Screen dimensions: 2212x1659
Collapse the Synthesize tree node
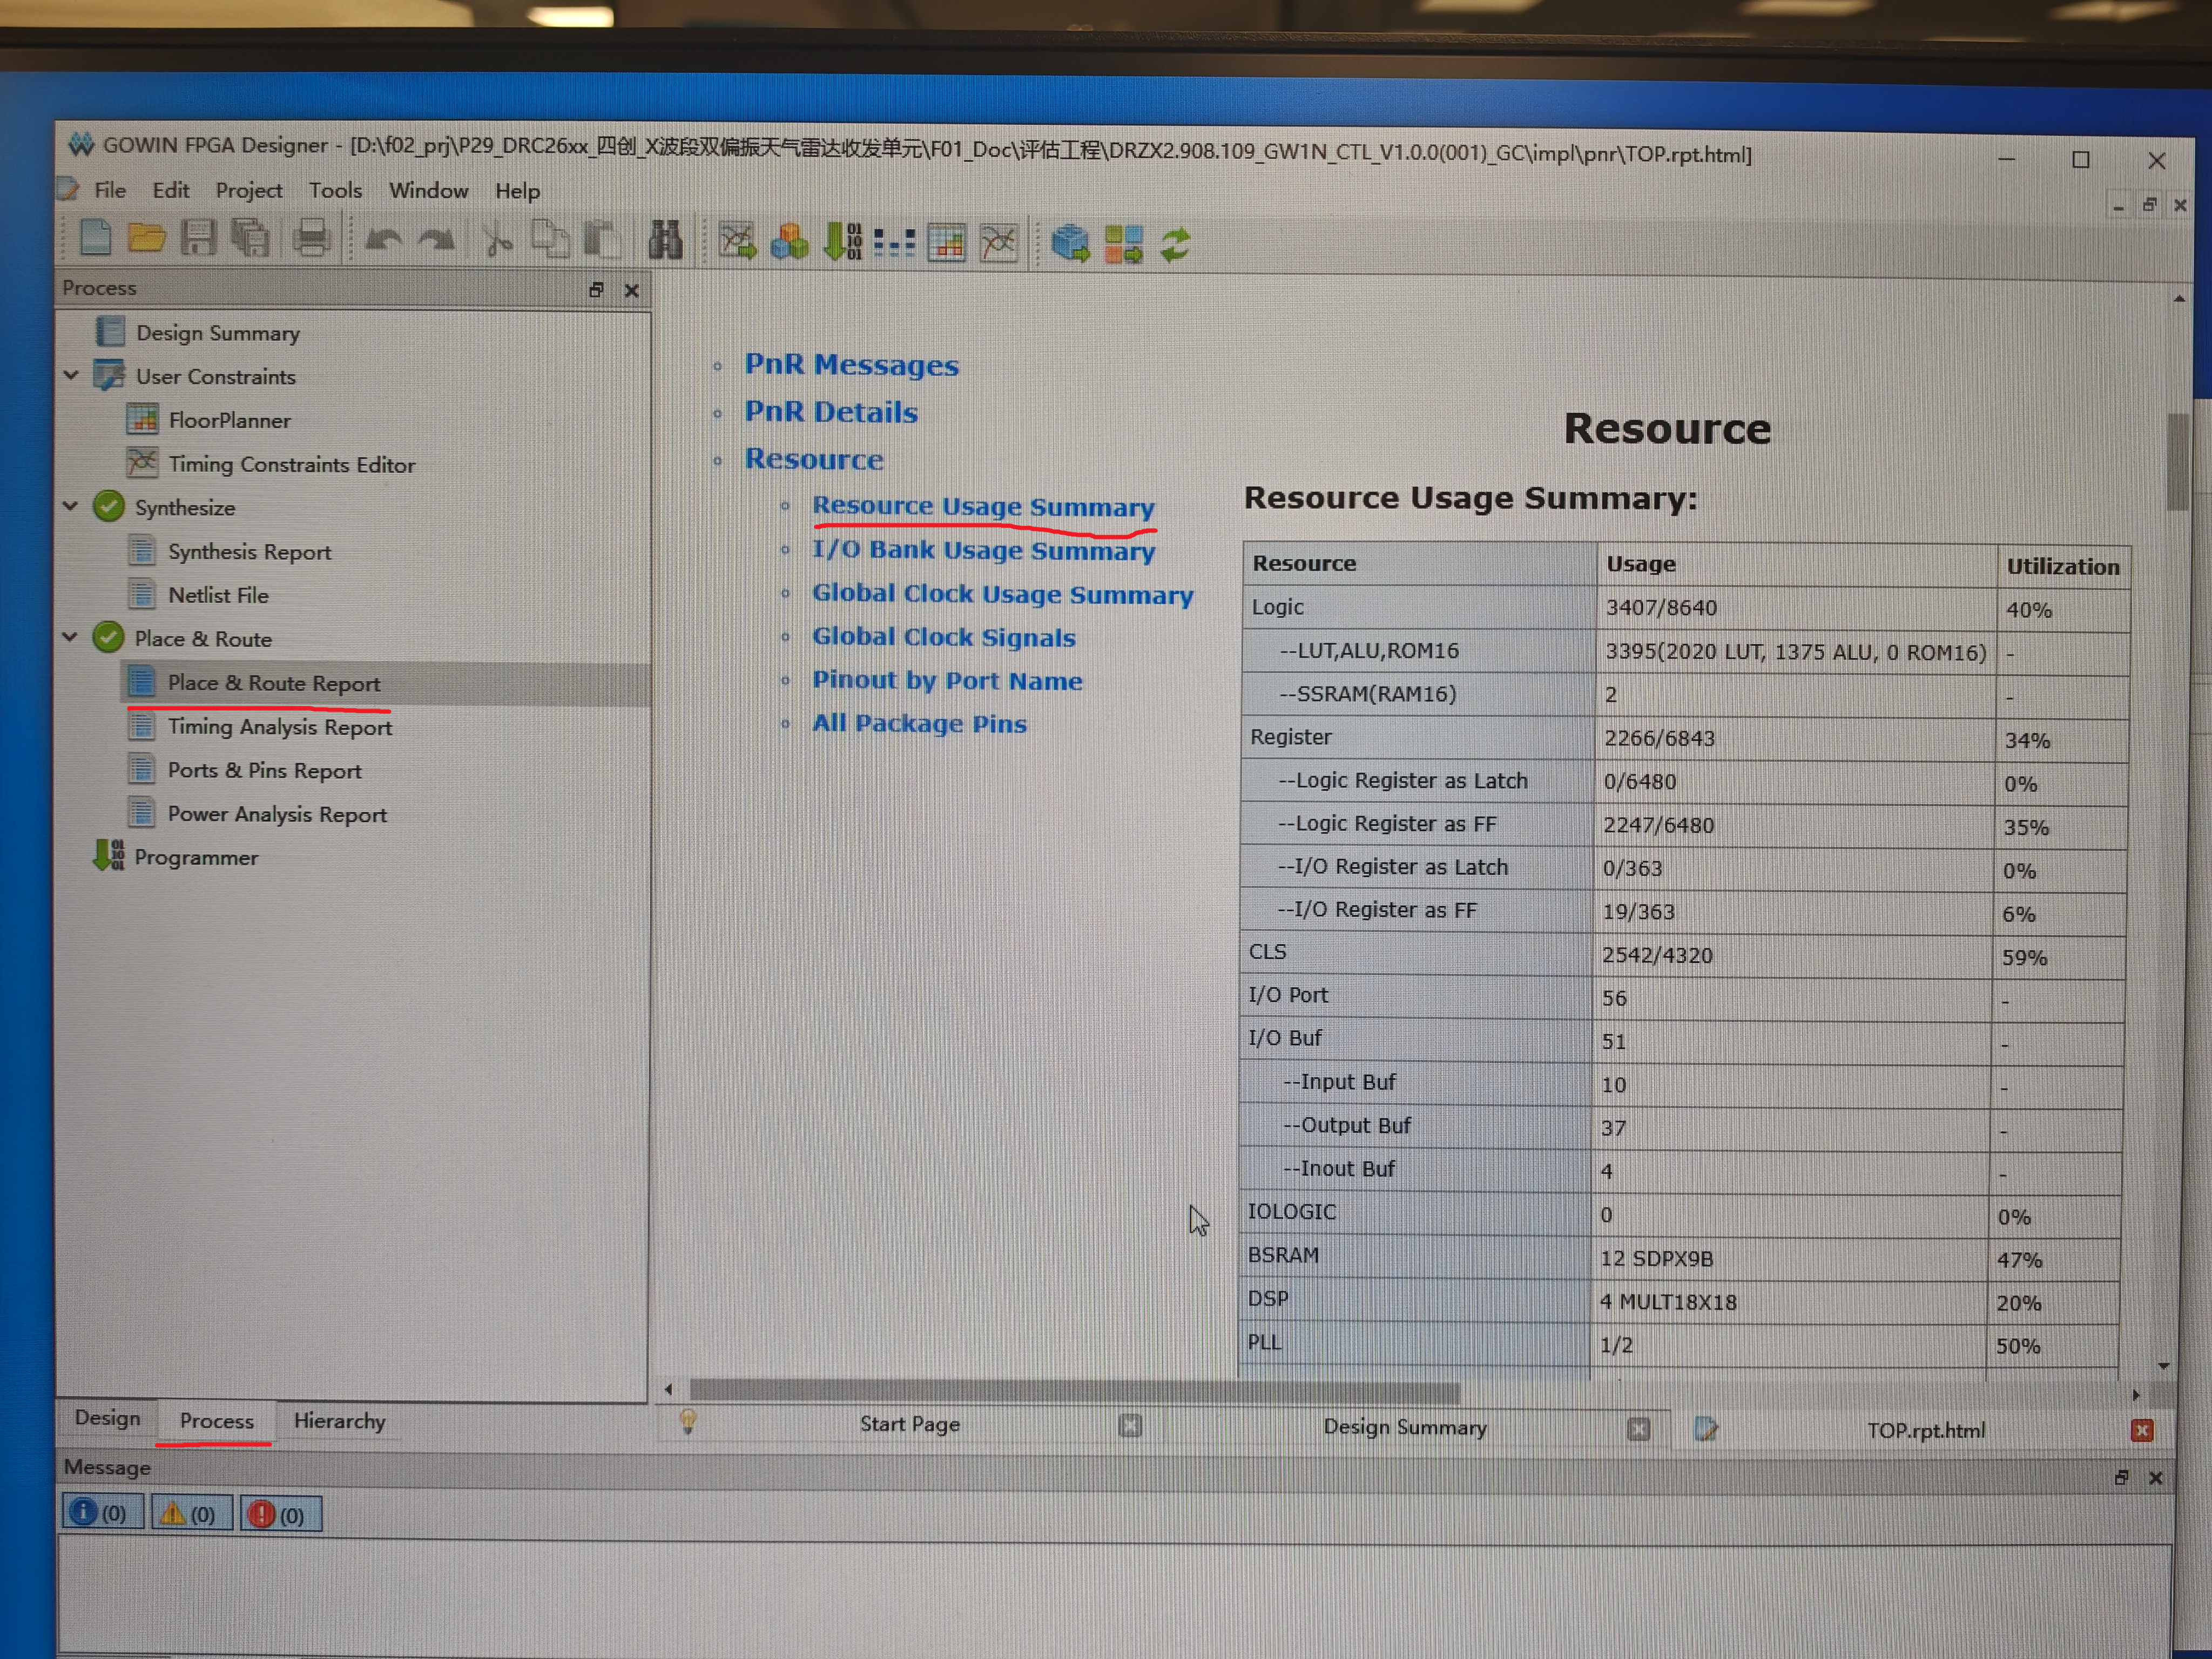click(71, 506)
